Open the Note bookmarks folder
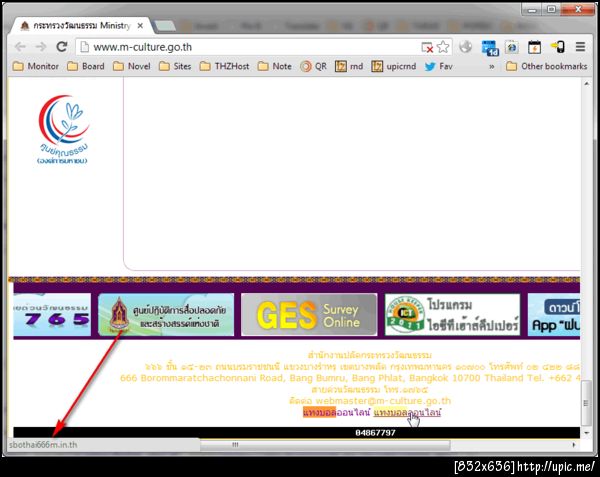The width and height of the screenshot is (600, 477). tap(274, 66)
